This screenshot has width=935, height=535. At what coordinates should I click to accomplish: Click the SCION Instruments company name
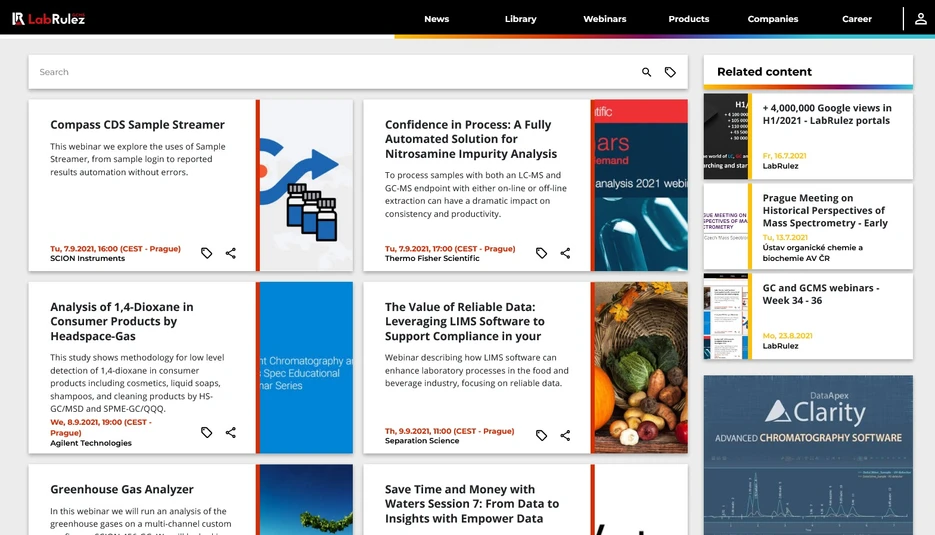(88, 259)
